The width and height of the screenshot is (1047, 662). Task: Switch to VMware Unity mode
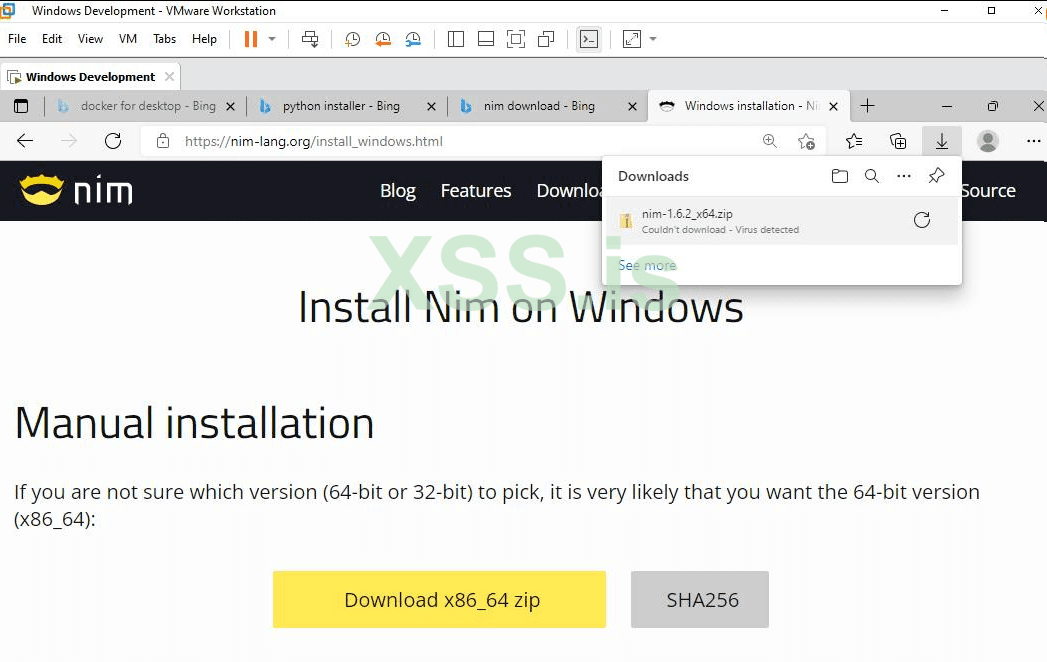tap(546, 39)
